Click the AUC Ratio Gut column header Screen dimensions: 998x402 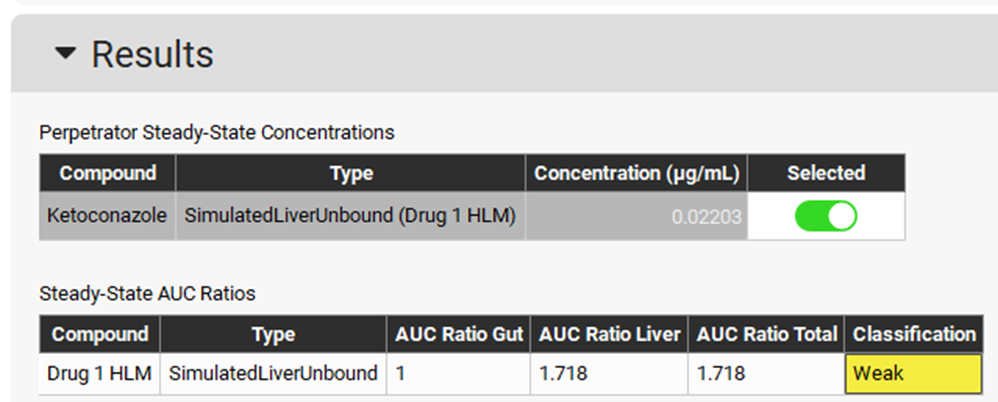[457, 334]
